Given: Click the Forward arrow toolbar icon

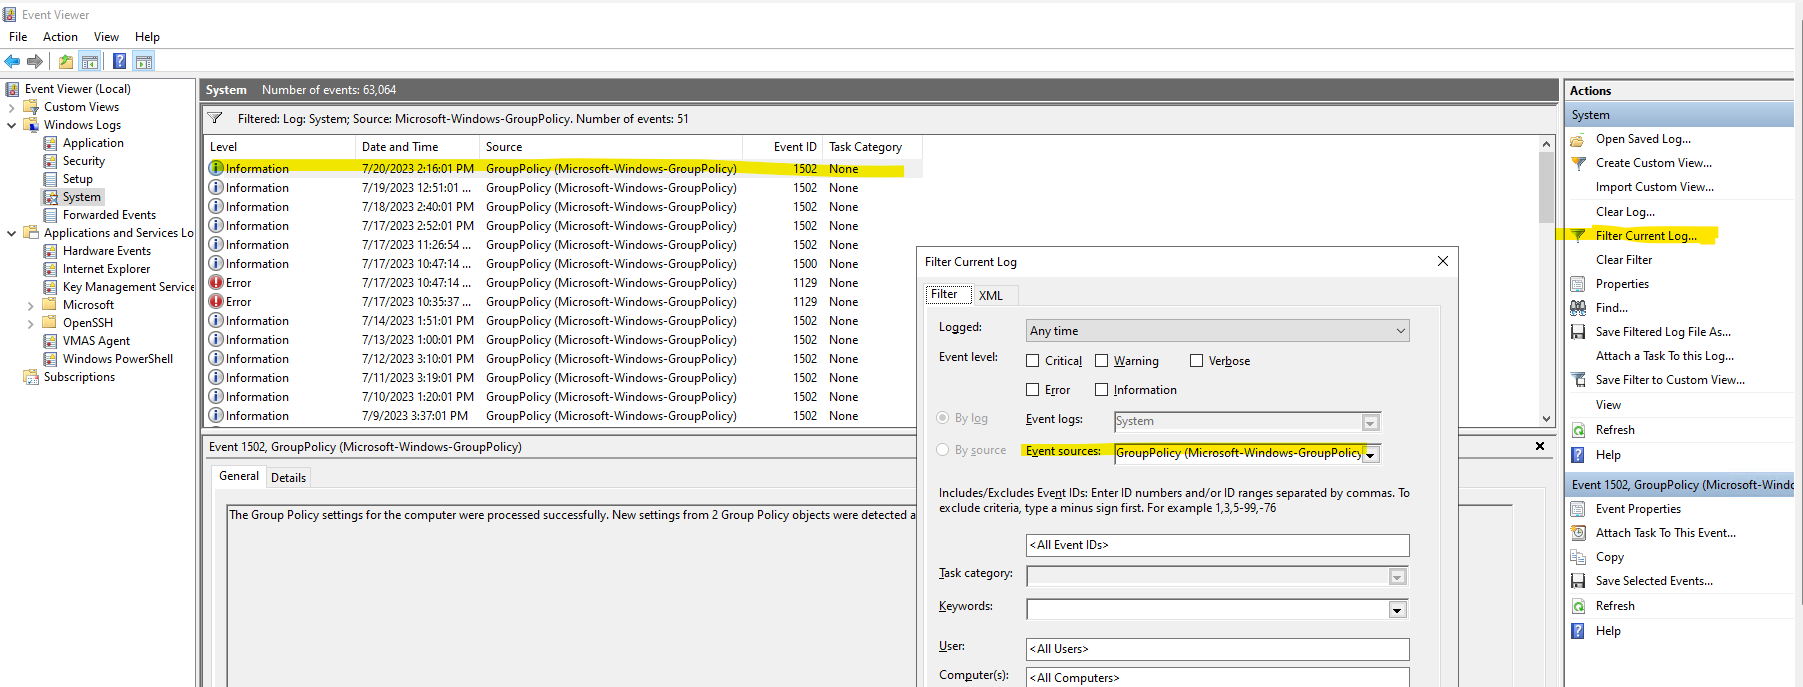Looking at the screenshot, I should pyautogui.click(x=35, y=61).
